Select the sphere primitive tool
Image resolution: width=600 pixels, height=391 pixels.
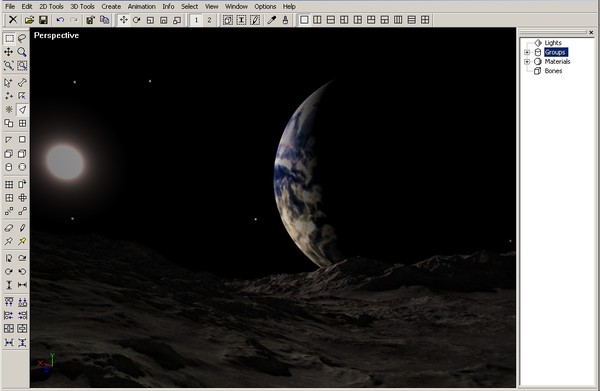pyautogui.click(x=22, y=167)
